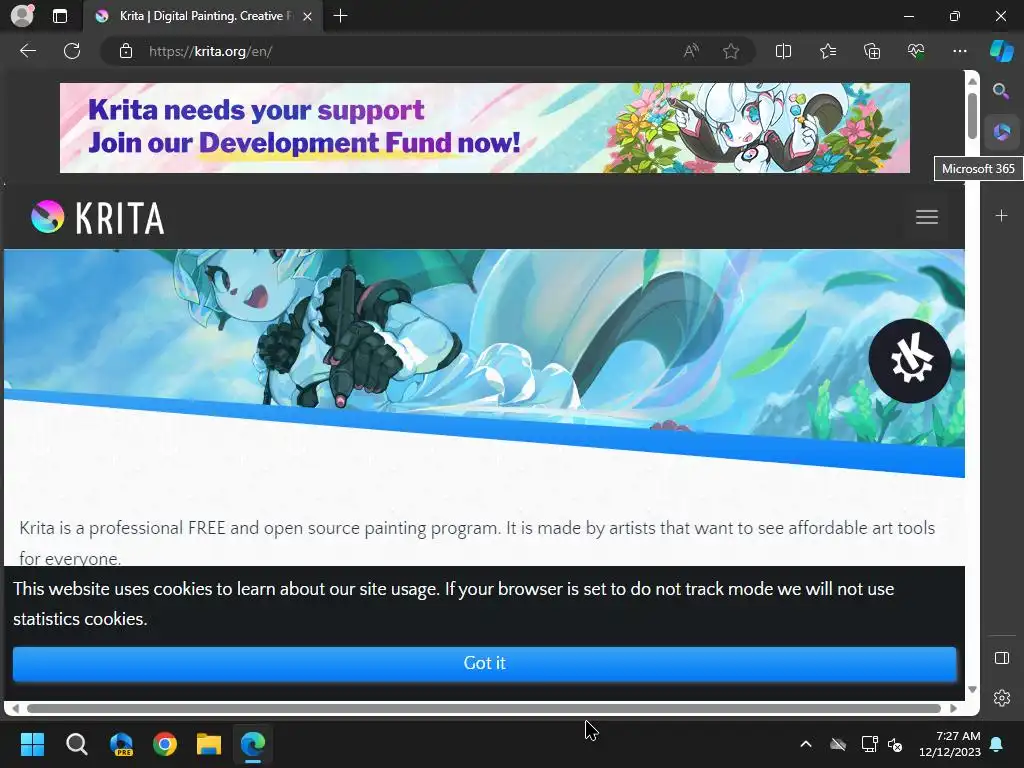Click the horizontal scrollbar left arrow
Screen dimensions: 1024x768
coord(15,709)
